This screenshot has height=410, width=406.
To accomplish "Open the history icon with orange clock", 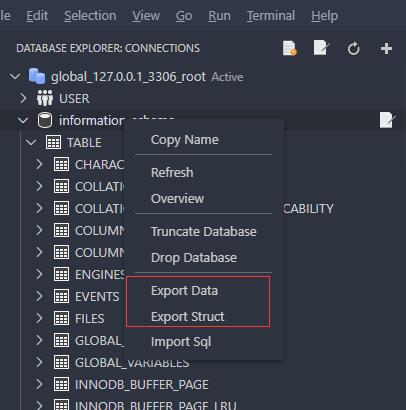I will [x=289, y=48].
